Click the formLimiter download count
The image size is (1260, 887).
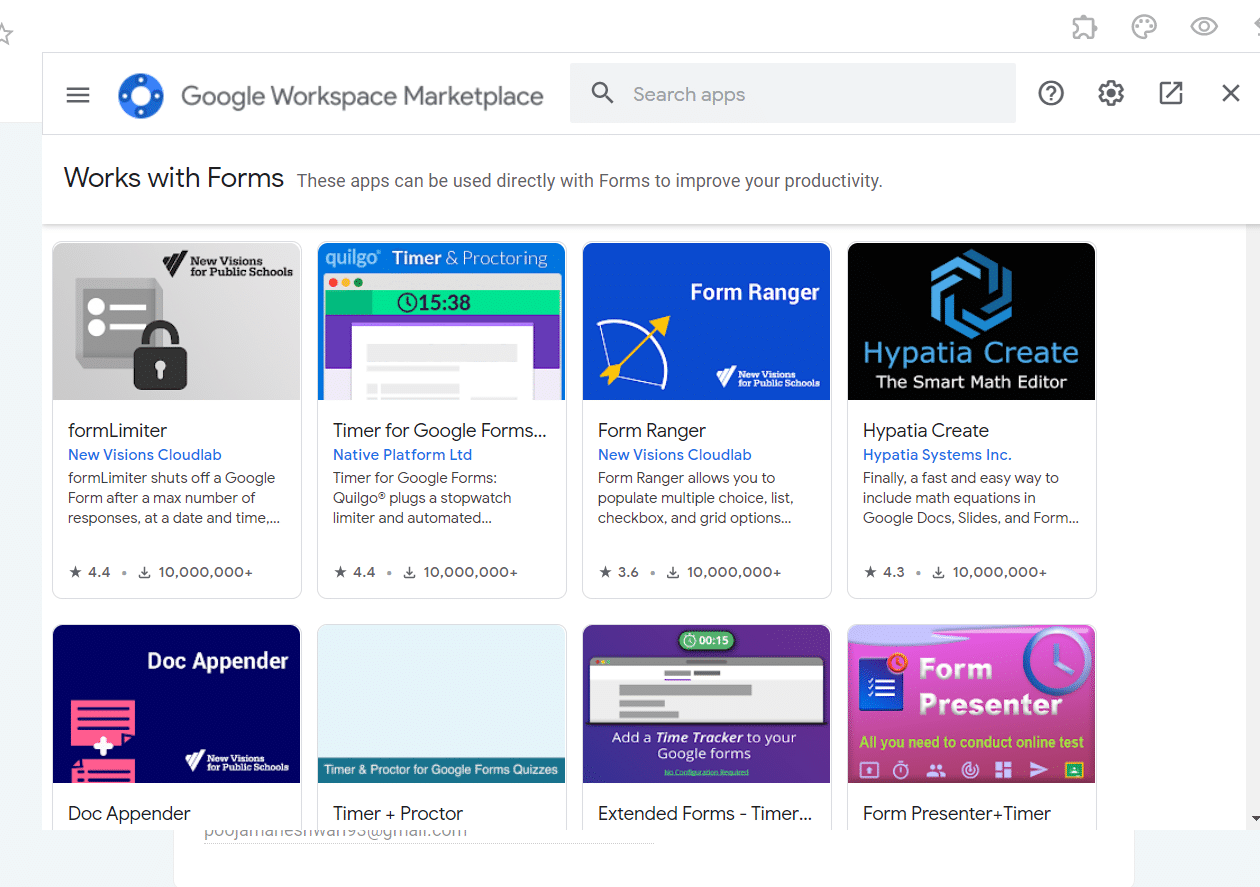tap(195, 573)
